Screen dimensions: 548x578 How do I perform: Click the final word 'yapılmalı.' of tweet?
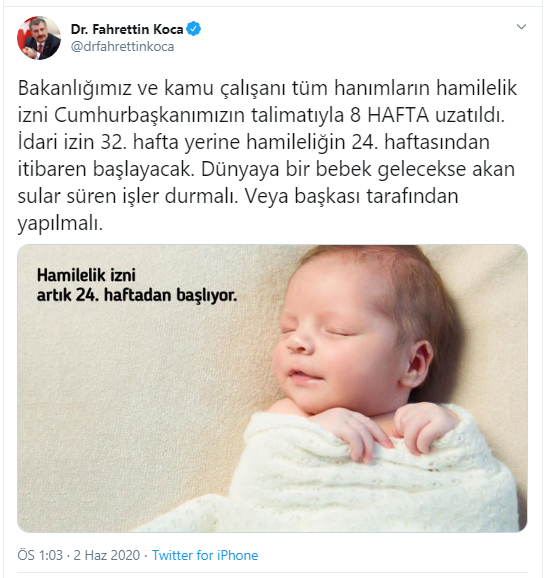click(60, 223)
